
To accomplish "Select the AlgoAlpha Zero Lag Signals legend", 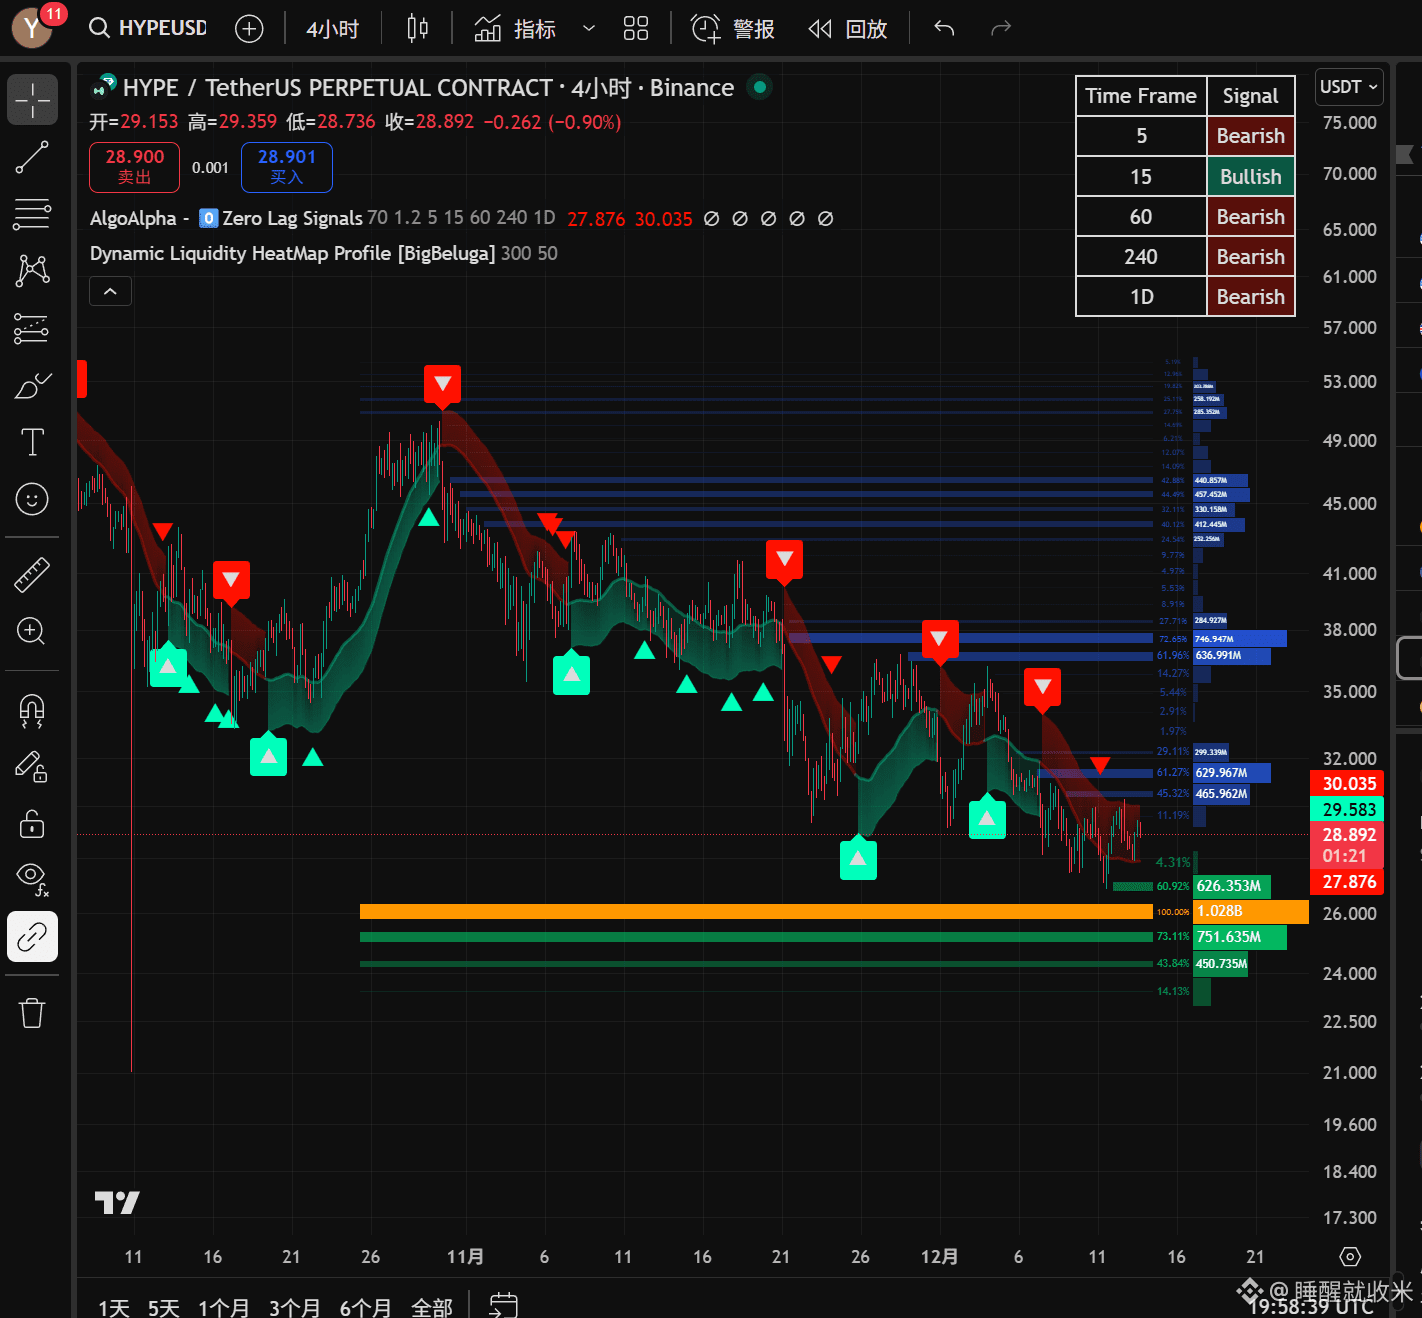I will pos(226,218).
